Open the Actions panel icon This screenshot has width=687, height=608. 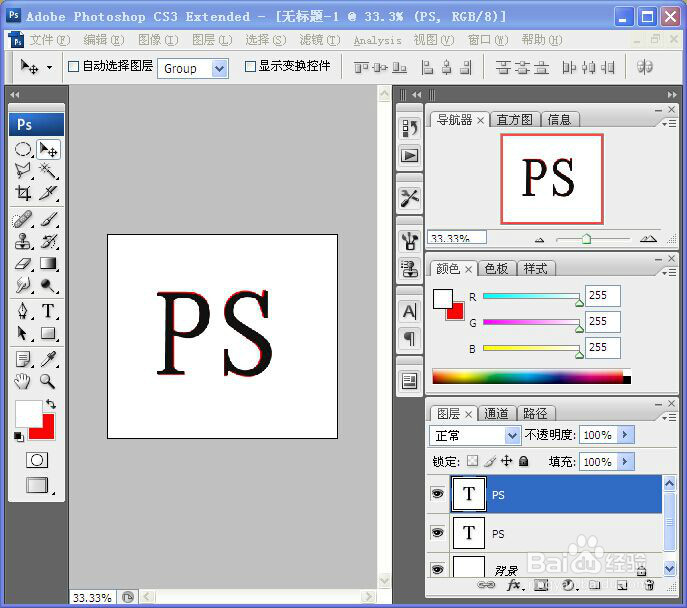click(x=410, y=156)
